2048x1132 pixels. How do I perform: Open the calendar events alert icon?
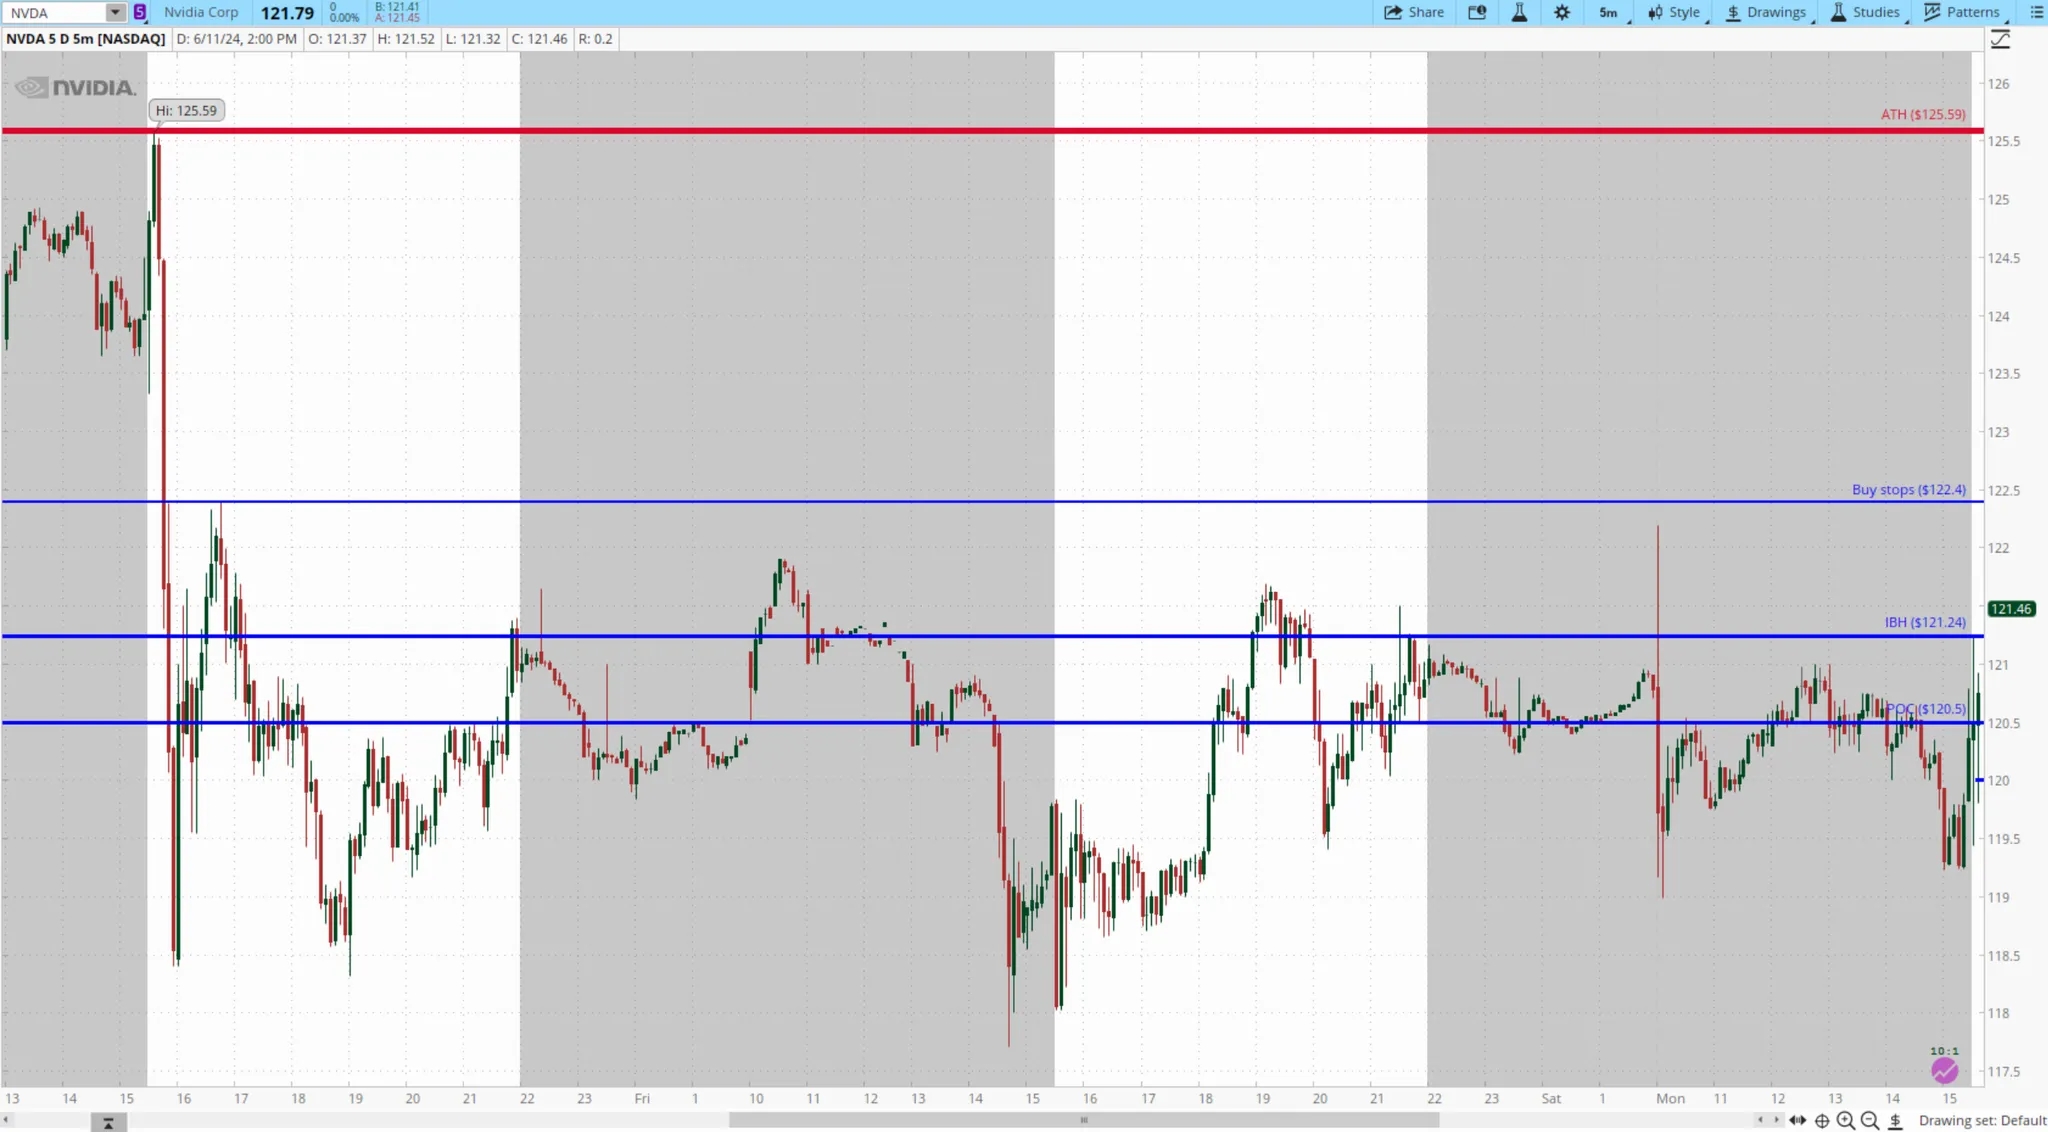point(1477,12)
